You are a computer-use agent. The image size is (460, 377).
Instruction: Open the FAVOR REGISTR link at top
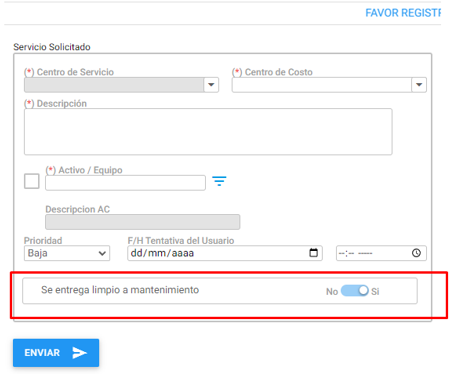(403, 13)
